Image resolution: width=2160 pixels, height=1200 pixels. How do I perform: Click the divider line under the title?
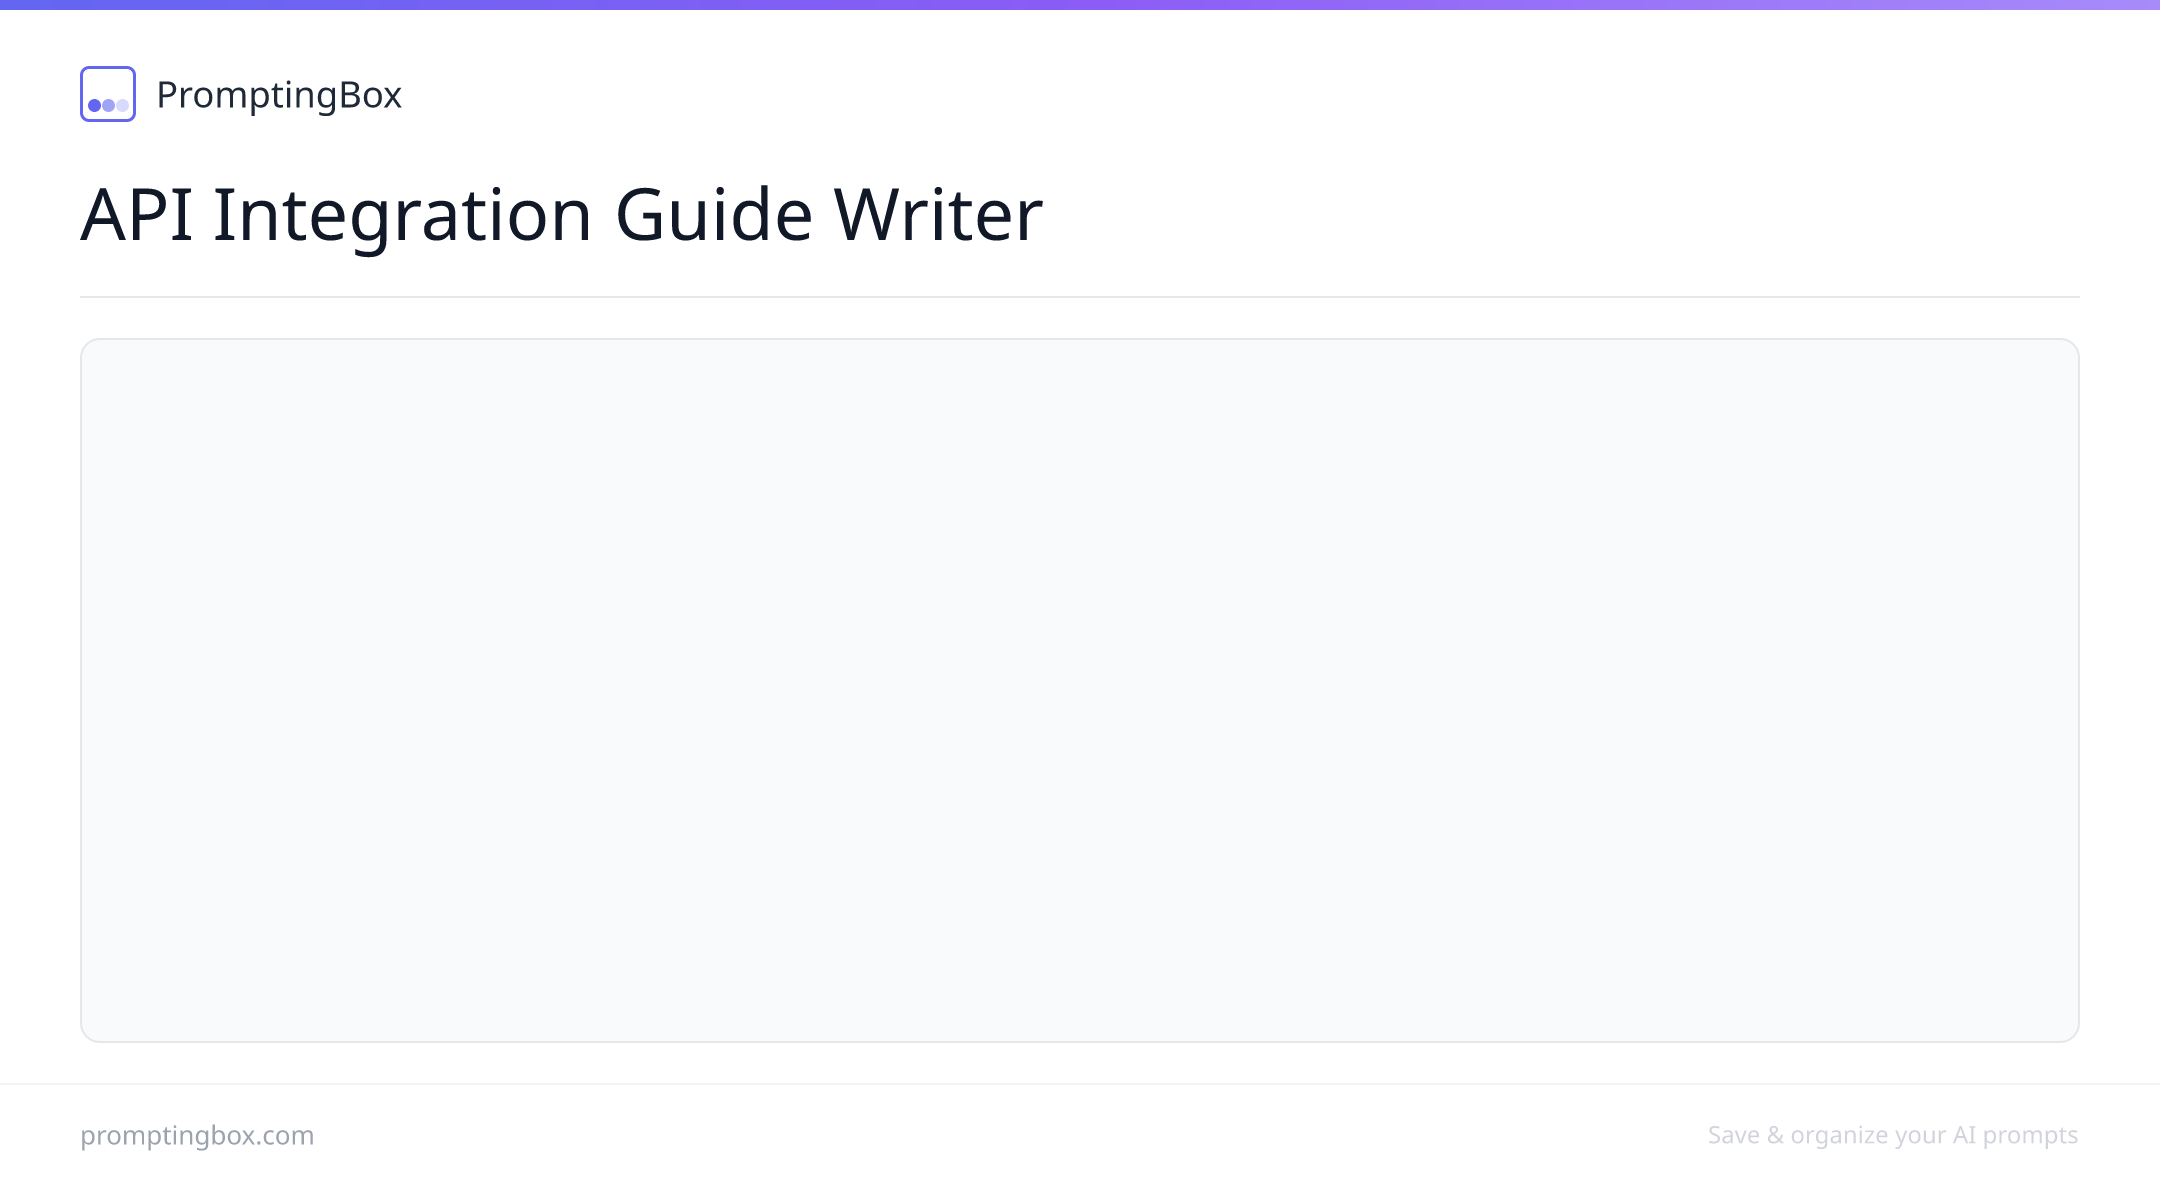(x=1080, y=297)
